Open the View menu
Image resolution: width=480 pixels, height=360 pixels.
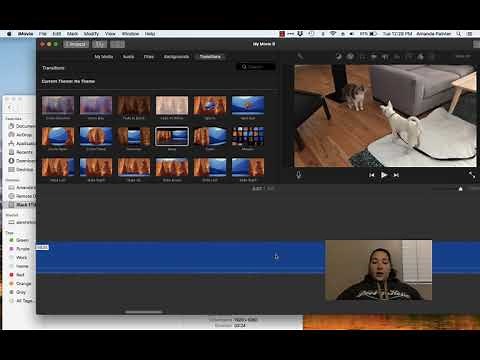(x=110, y=34)
